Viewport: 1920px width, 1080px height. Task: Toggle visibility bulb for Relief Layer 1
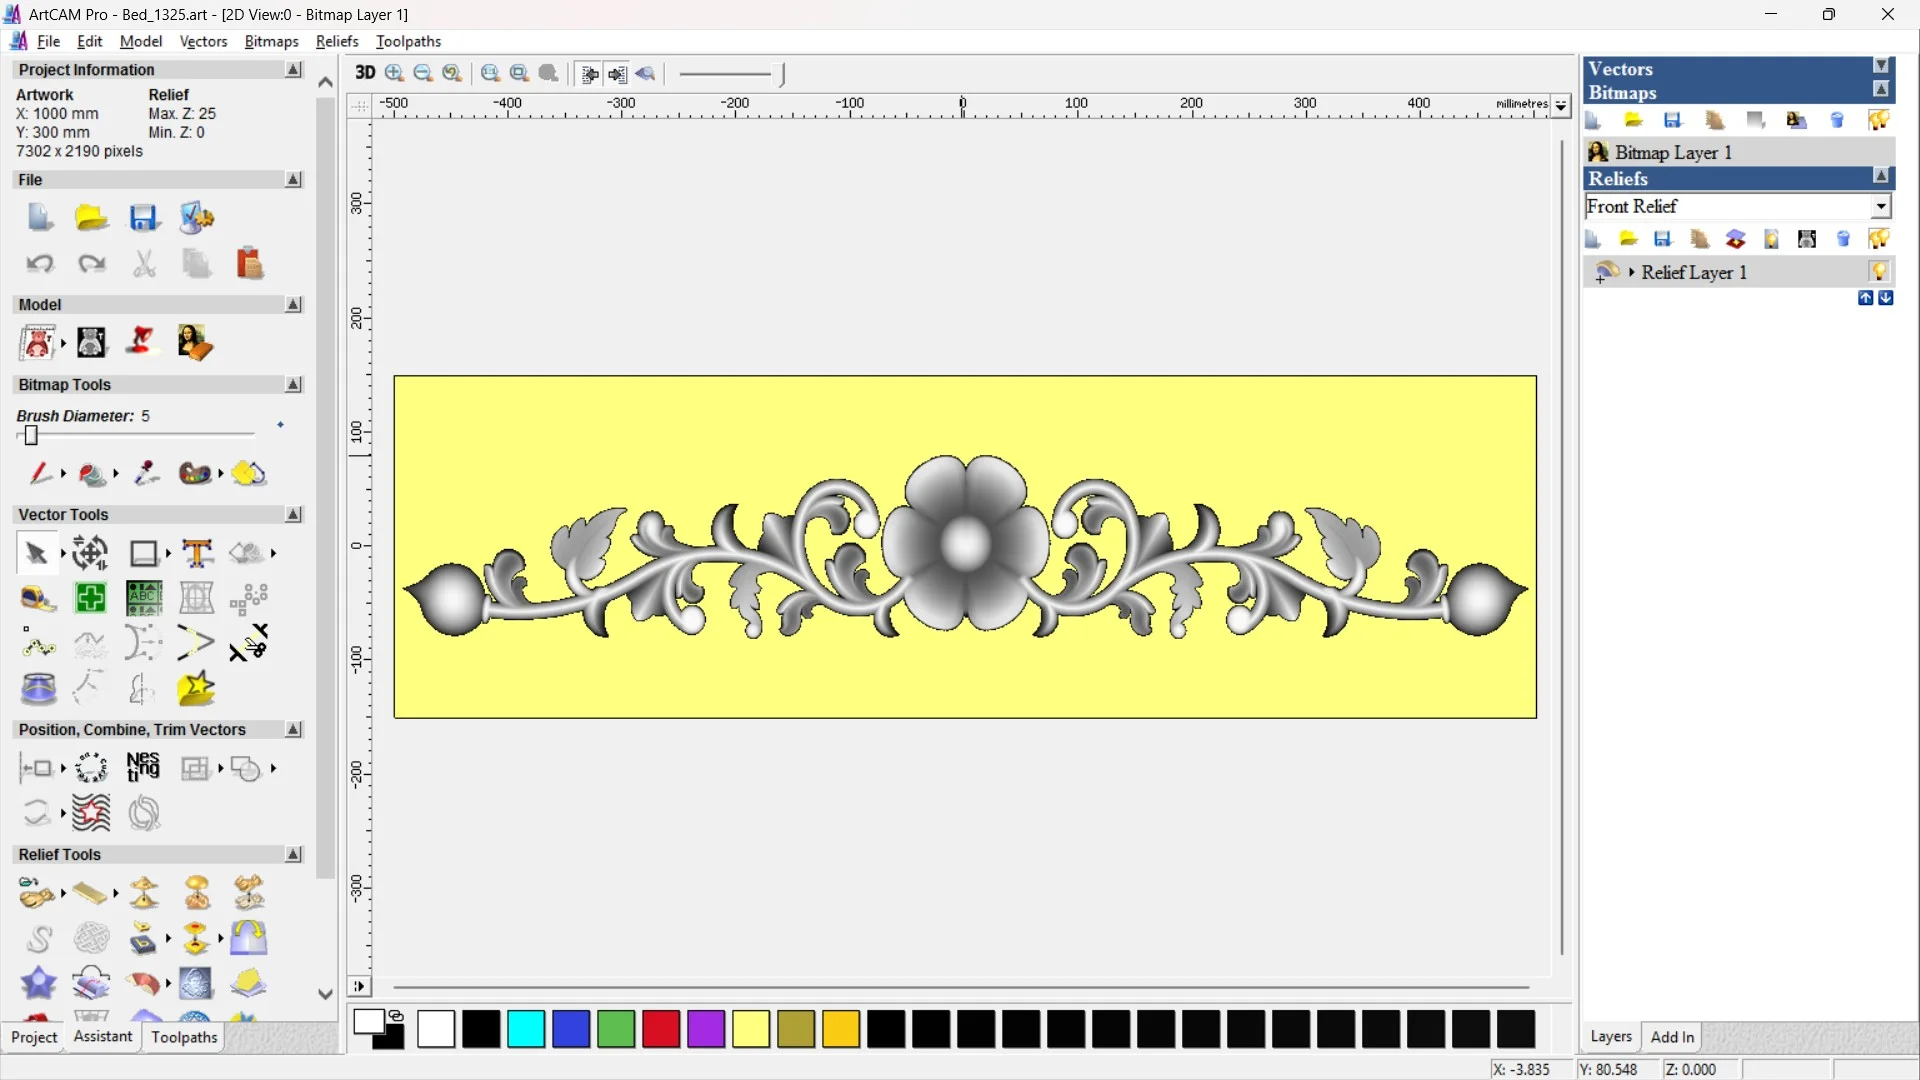[1879, 272]
